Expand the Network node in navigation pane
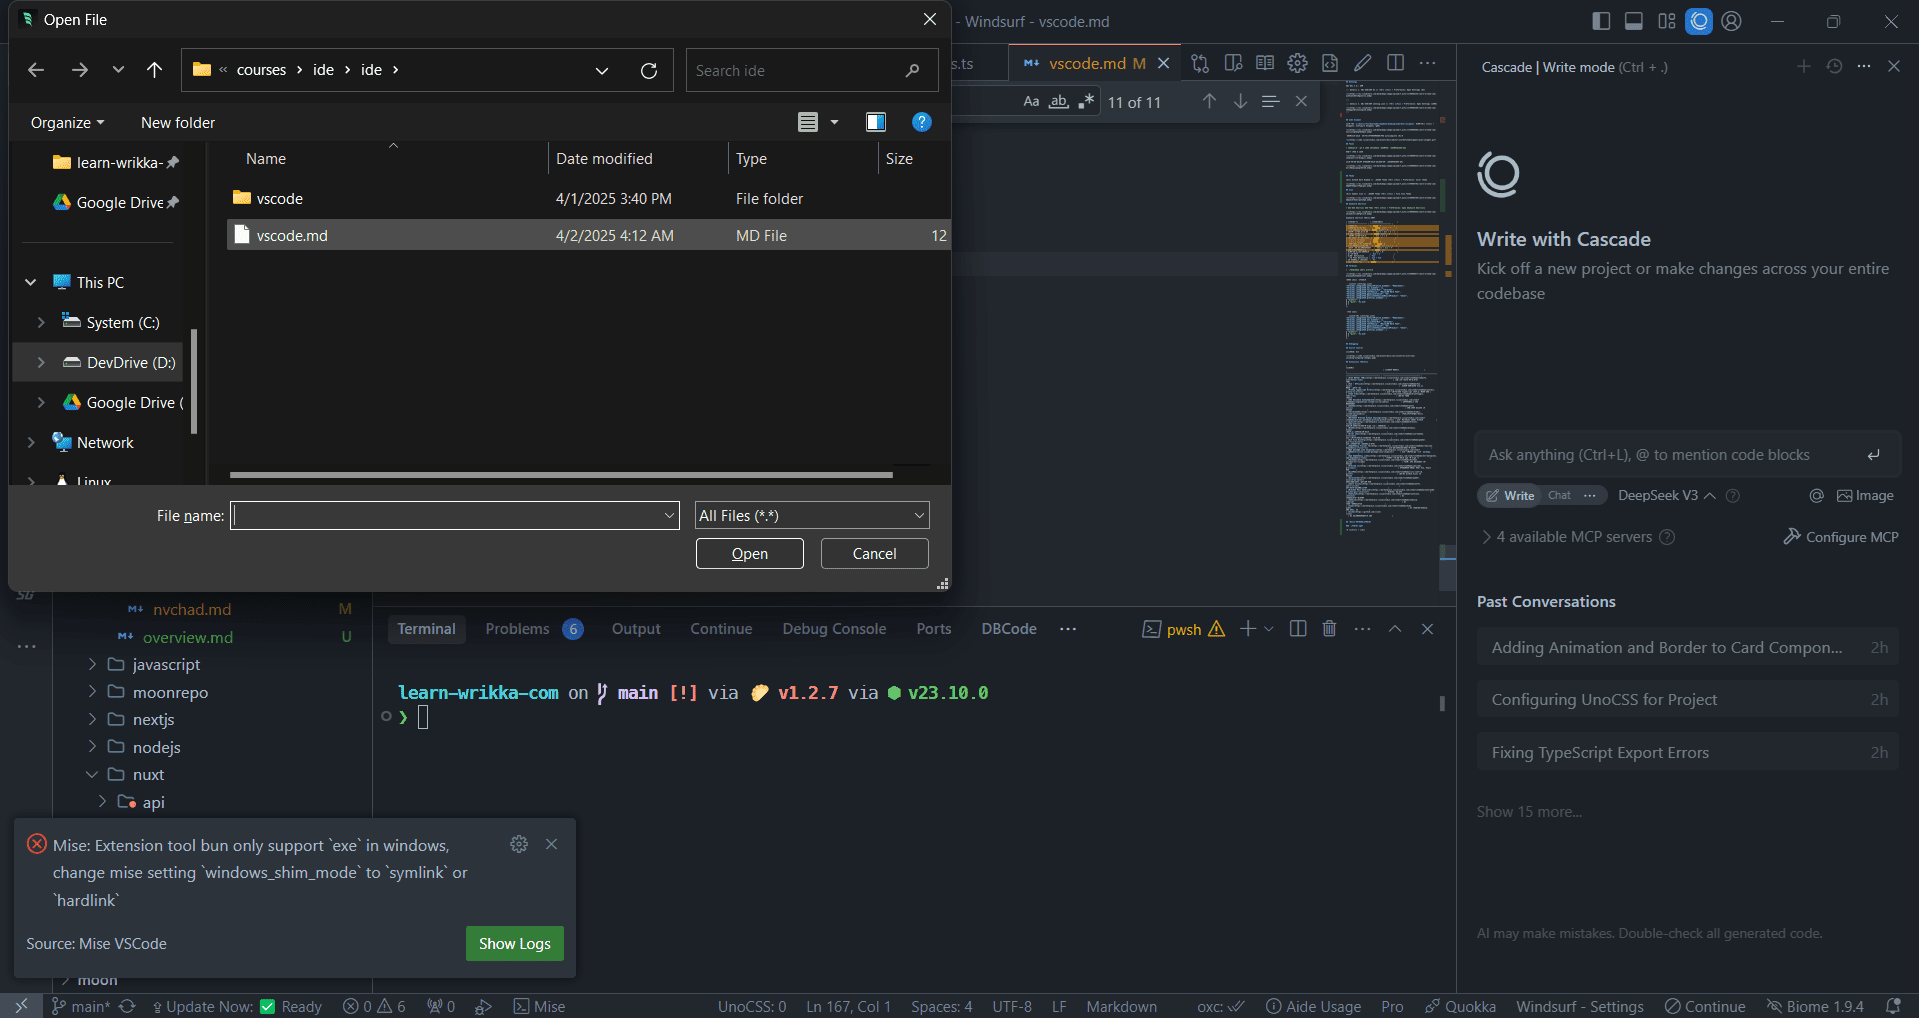 pyautogui.click(x=31, y=442)
